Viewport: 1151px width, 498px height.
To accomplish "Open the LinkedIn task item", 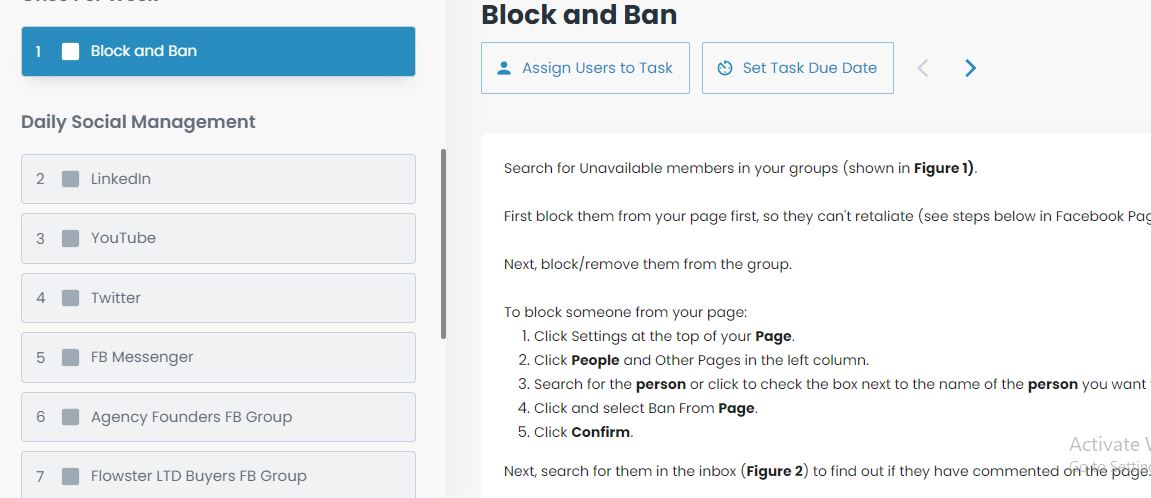I will coord(218,179).
